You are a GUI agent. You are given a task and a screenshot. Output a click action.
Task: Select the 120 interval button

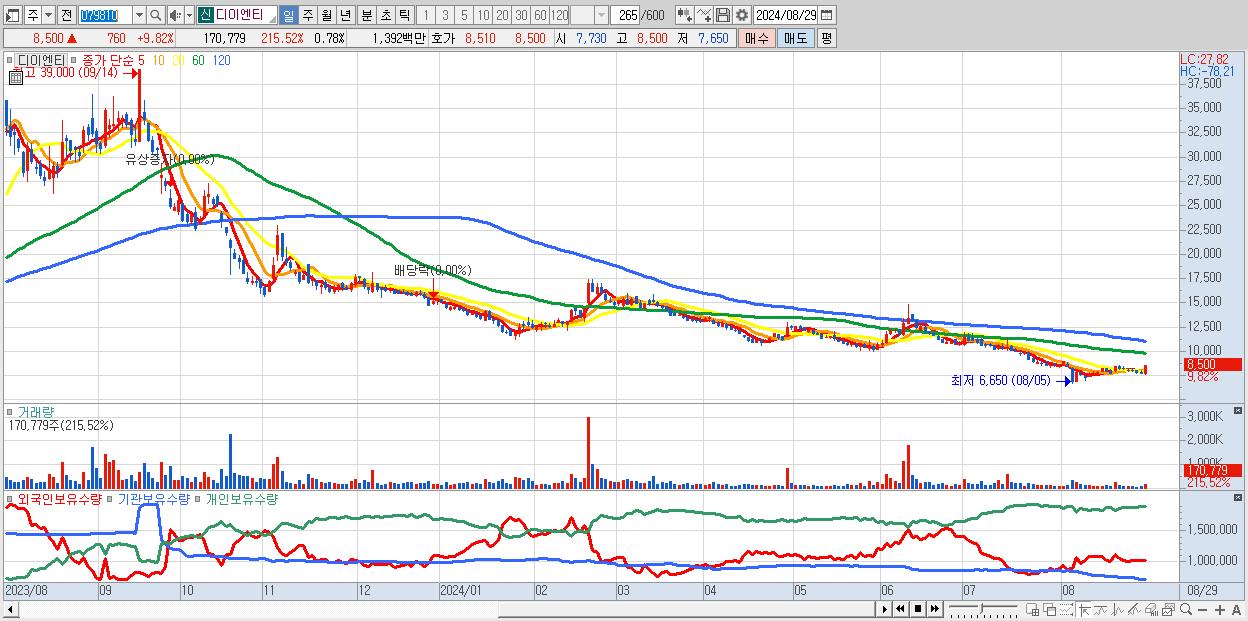(x=560, y=15)
